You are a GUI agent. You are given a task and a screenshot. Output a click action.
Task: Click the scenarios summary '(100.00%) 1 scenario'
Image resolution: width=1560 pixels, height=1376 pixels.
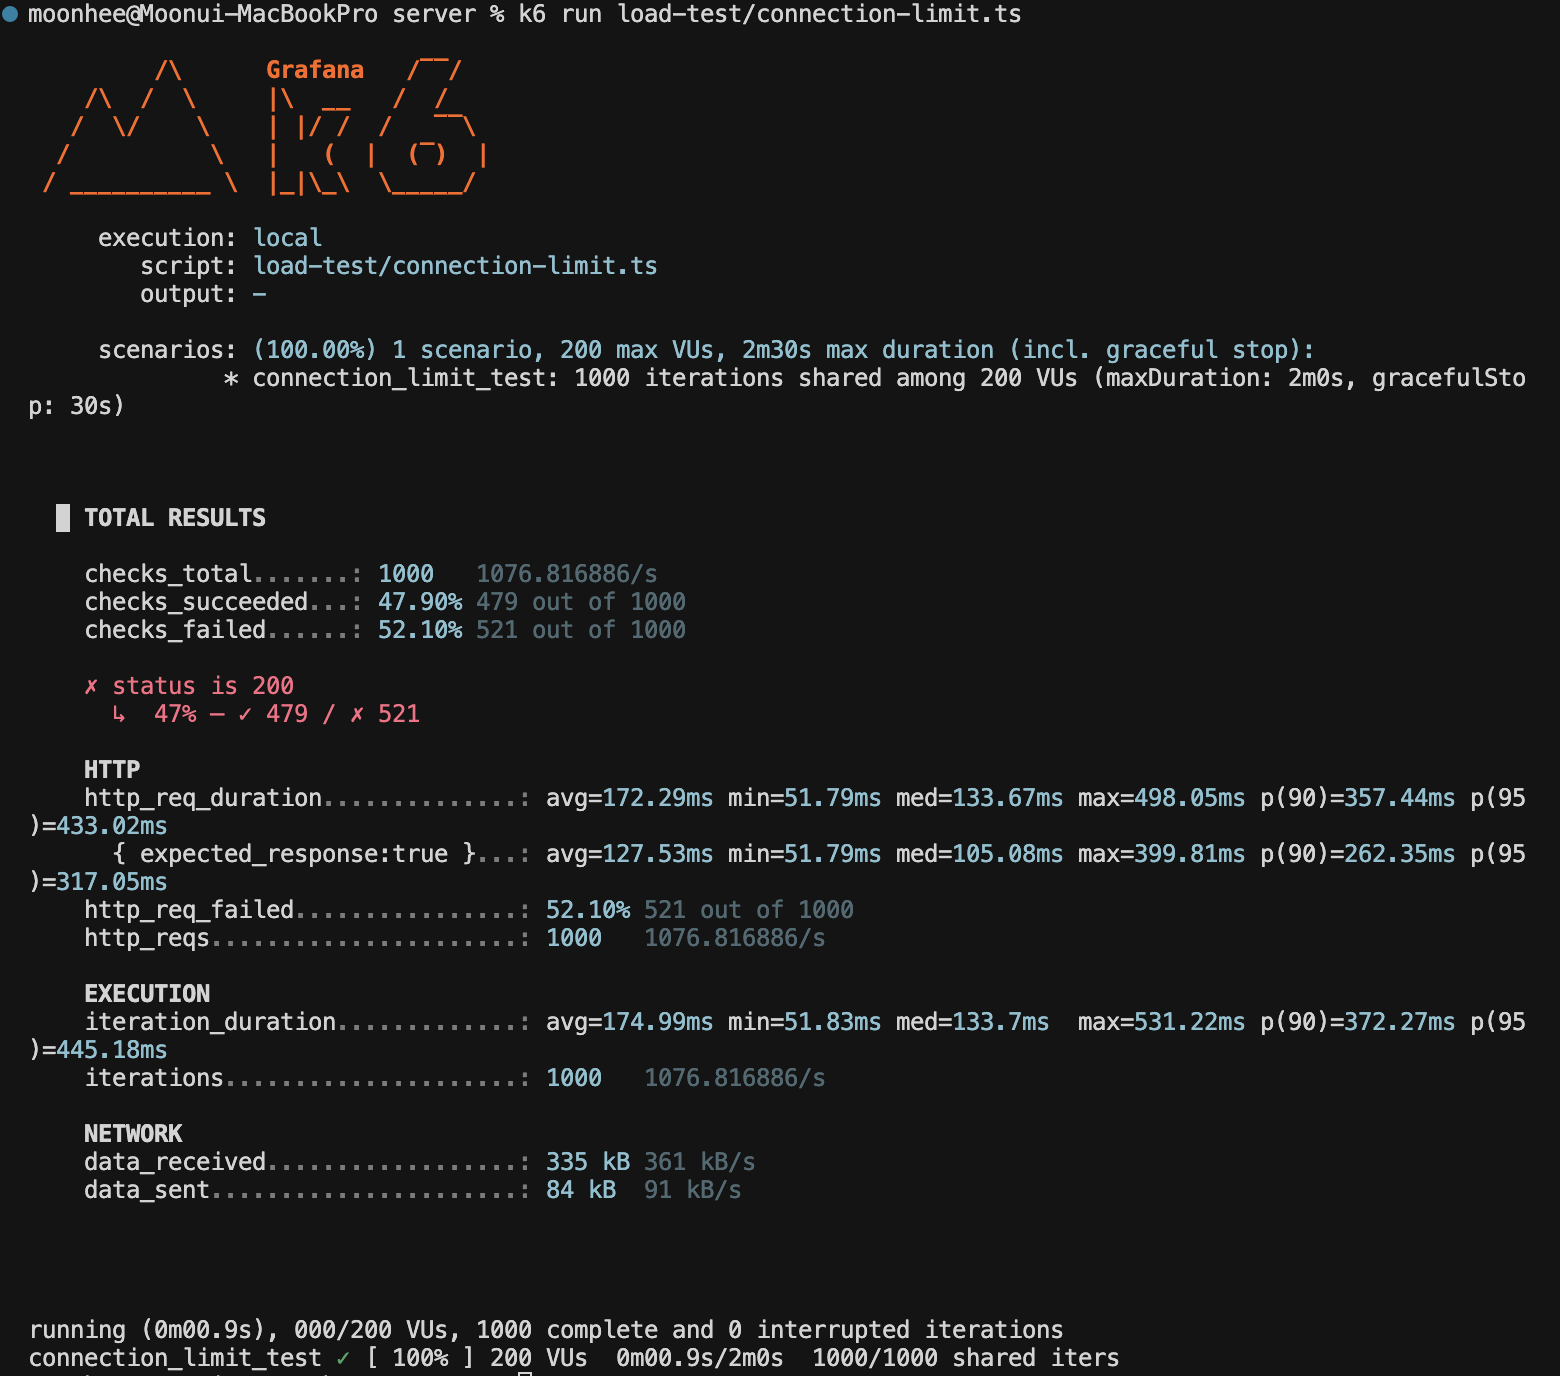click(x=399, y=350)
